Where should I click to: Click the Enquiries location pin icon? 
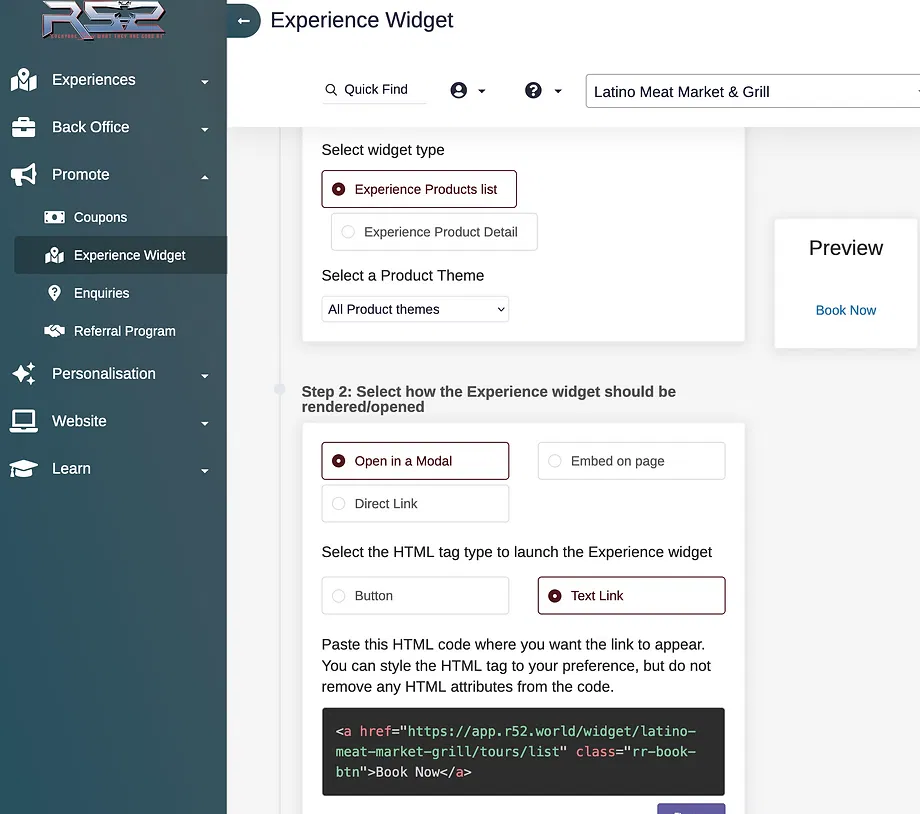tap(55, 293)
